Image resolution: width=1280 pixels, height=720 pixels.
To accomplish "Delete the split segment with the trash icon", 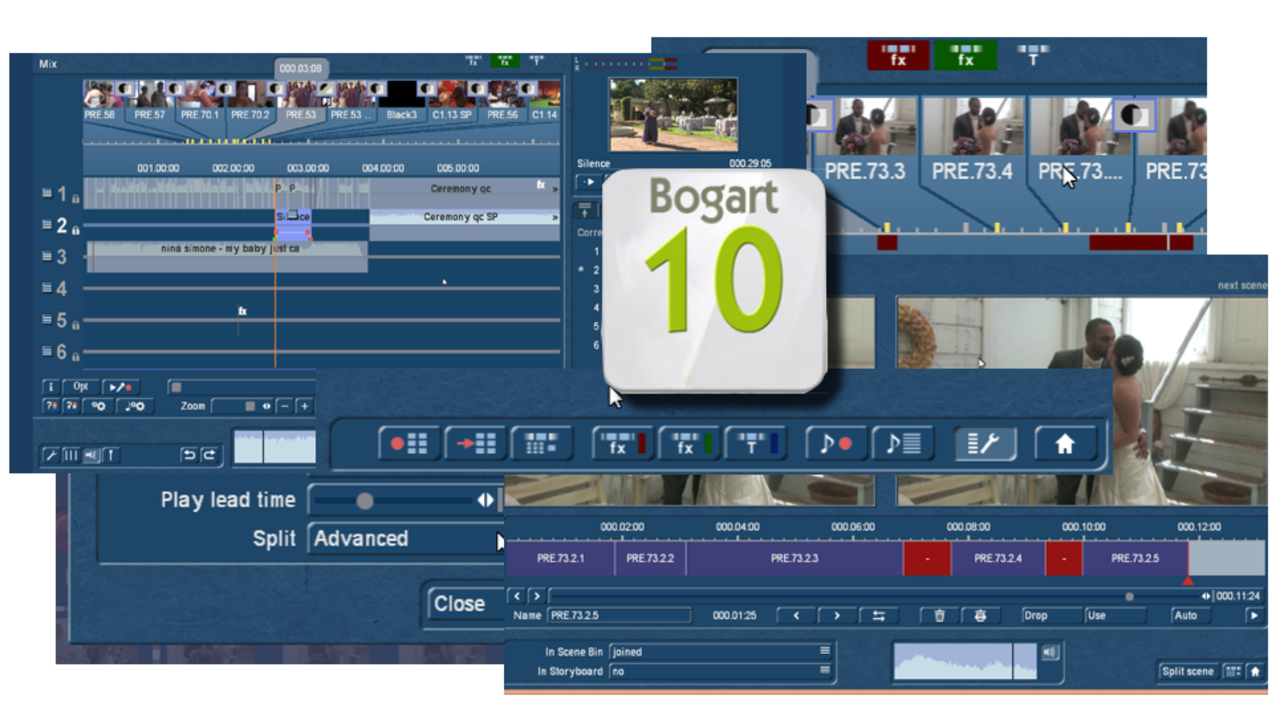I will pyautogui.click(x=939, y=616).
